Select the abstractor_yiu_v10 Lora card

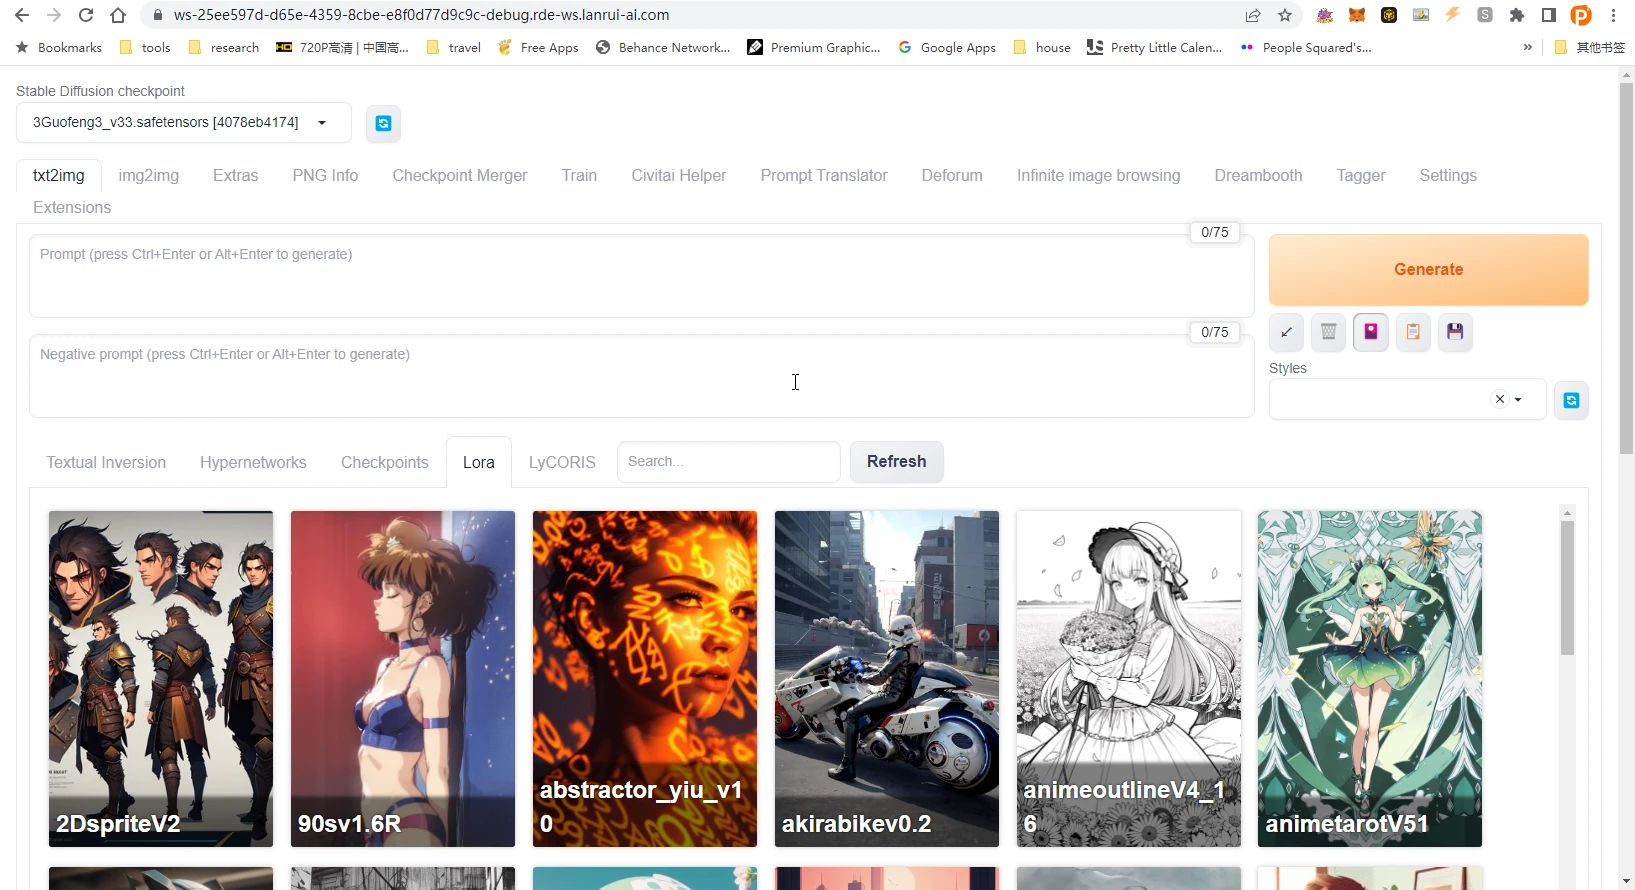pyautogui.click(x=645, y=679)
